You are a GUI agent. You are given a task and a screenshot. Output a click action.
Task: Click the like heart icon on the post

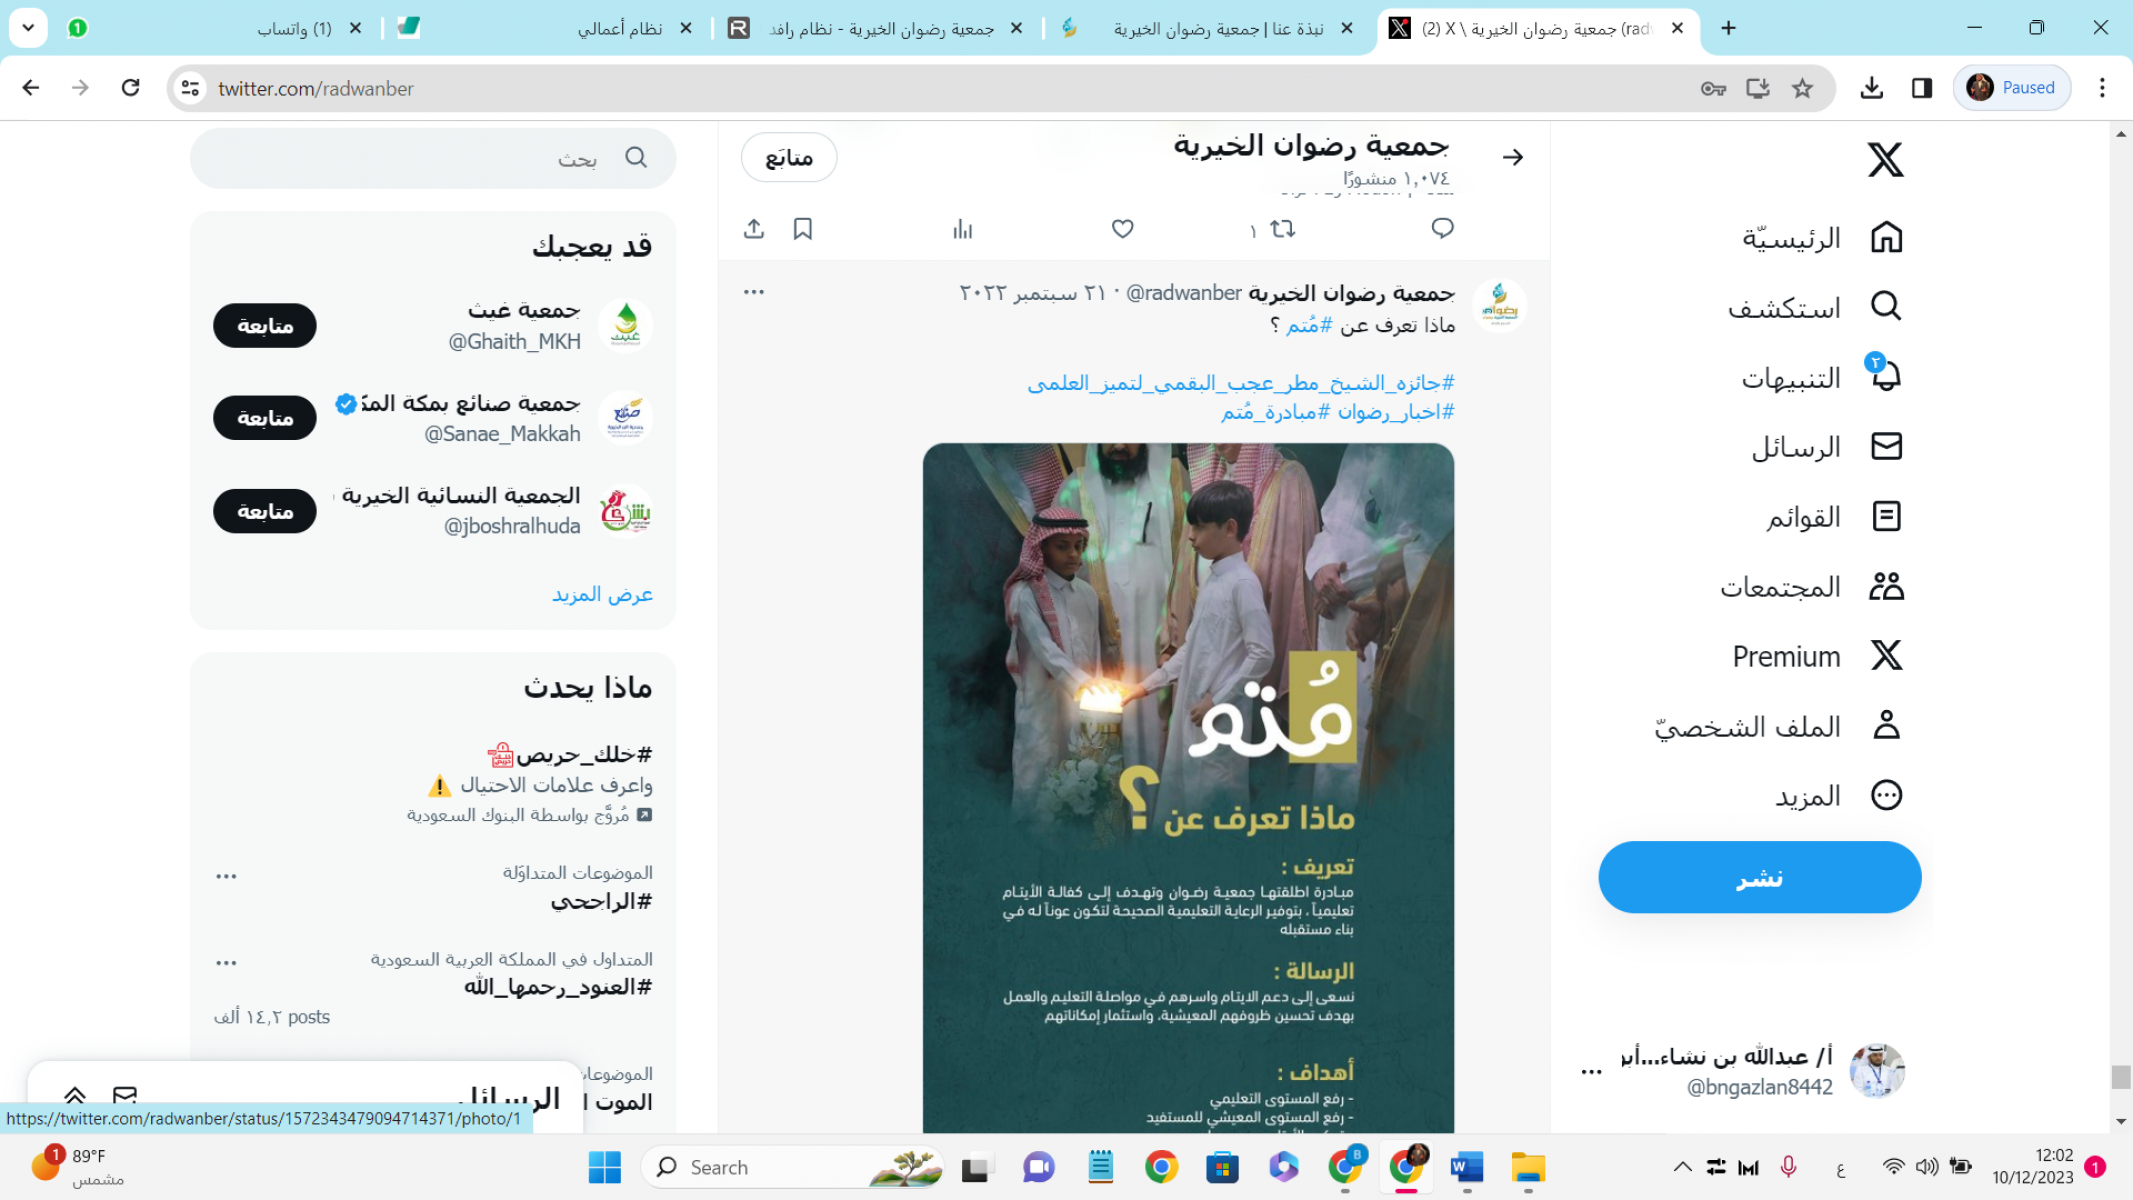pyautogui.click(x=1122, y=229)
